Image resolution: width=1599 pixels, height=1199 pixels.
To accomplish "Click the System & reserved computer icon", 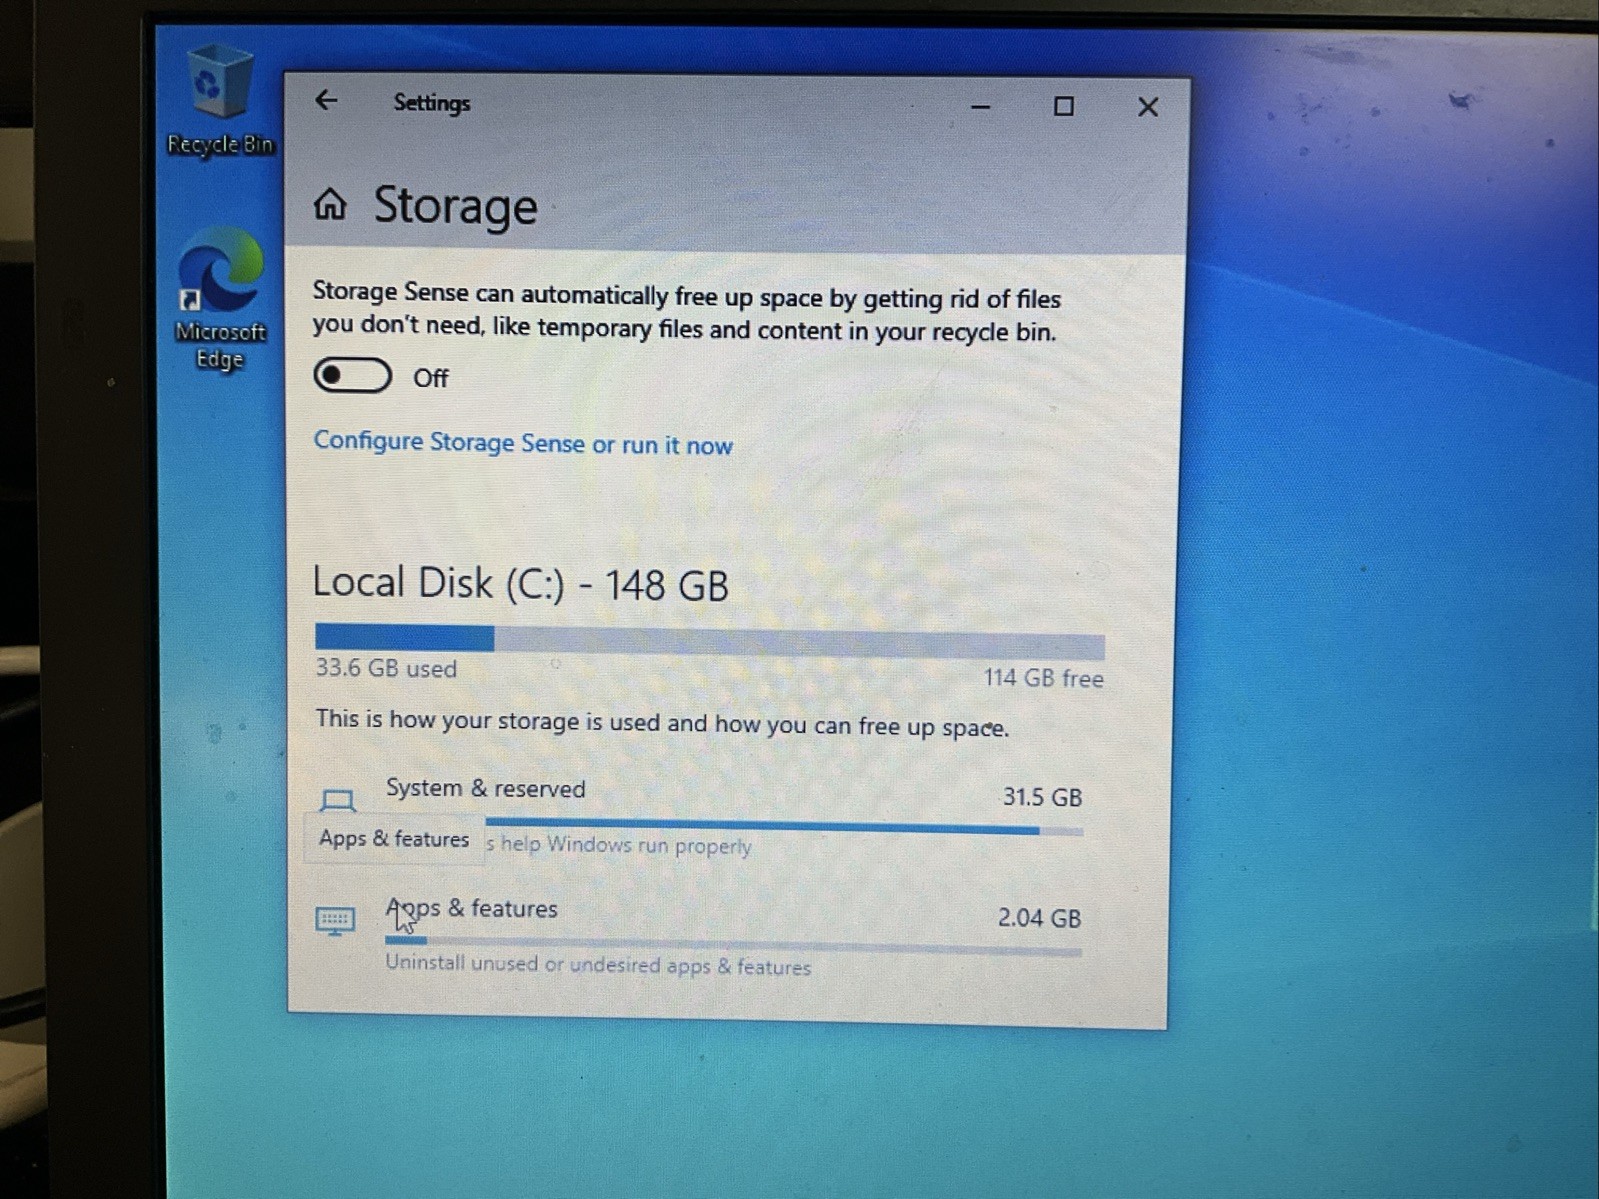I will point(338,800).
